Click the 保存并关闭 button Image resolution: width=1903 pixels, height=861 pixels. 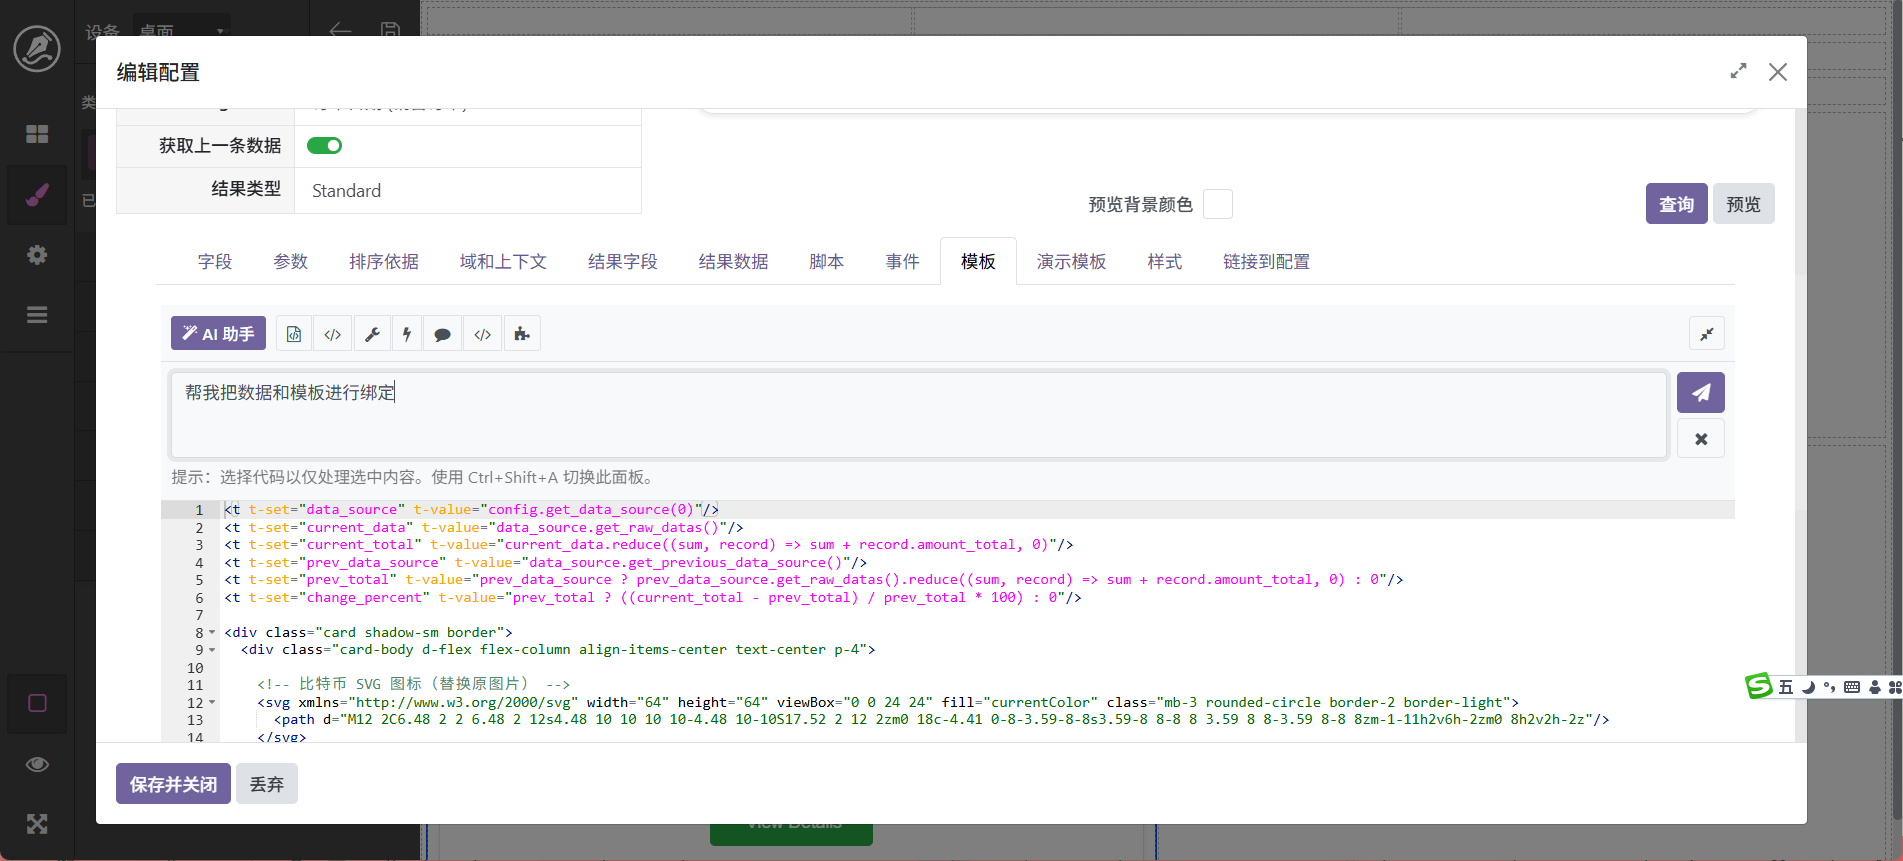coord(173,784)
